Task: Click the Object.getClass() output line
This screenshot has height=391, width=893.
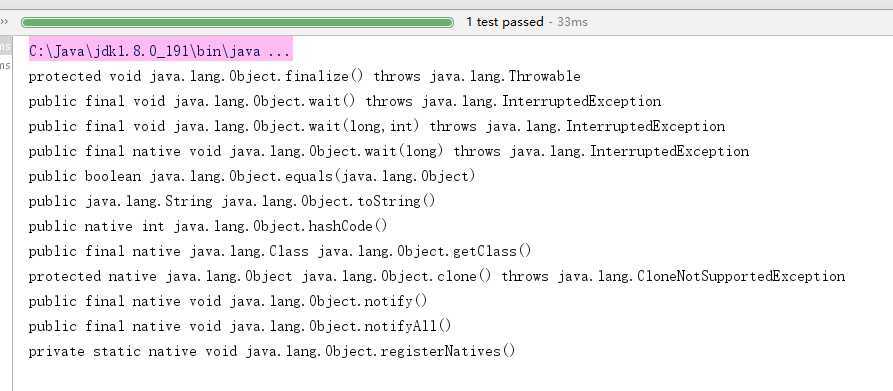Action: point(280,252)
